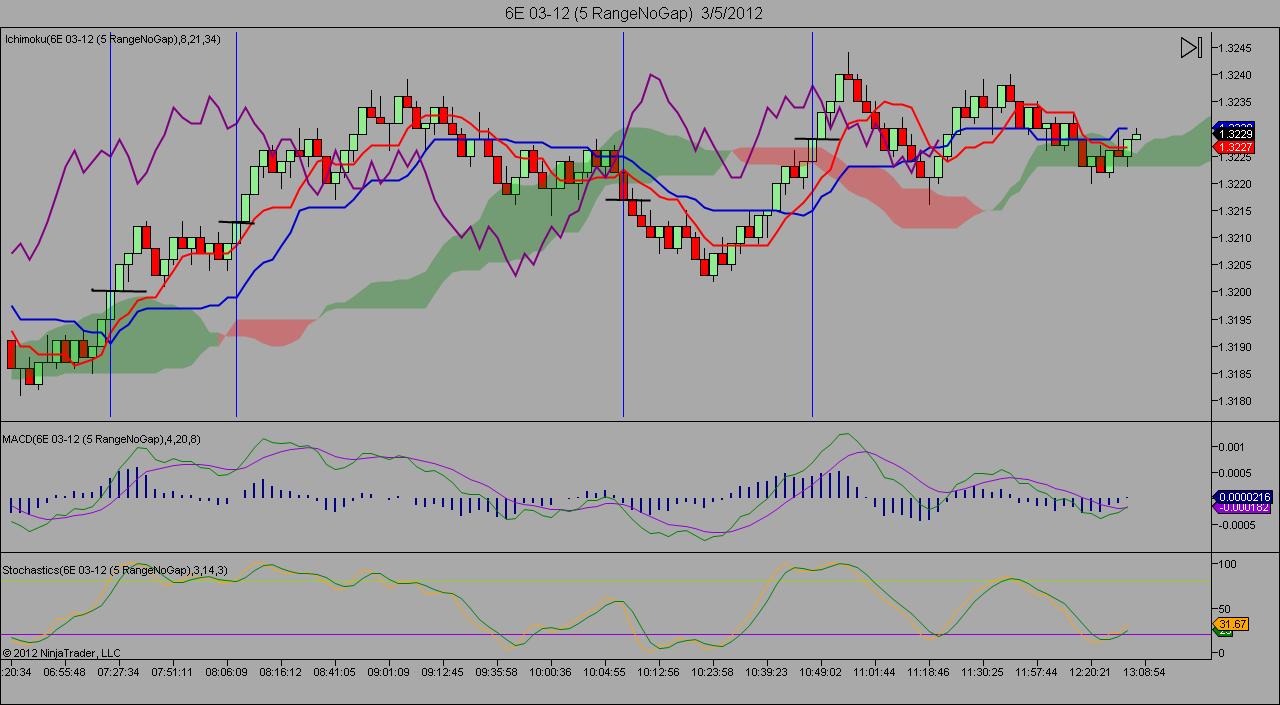Click the 09:35:58 time axis label
This screenshot has height=705, width=1280.
tap(496, 672)
